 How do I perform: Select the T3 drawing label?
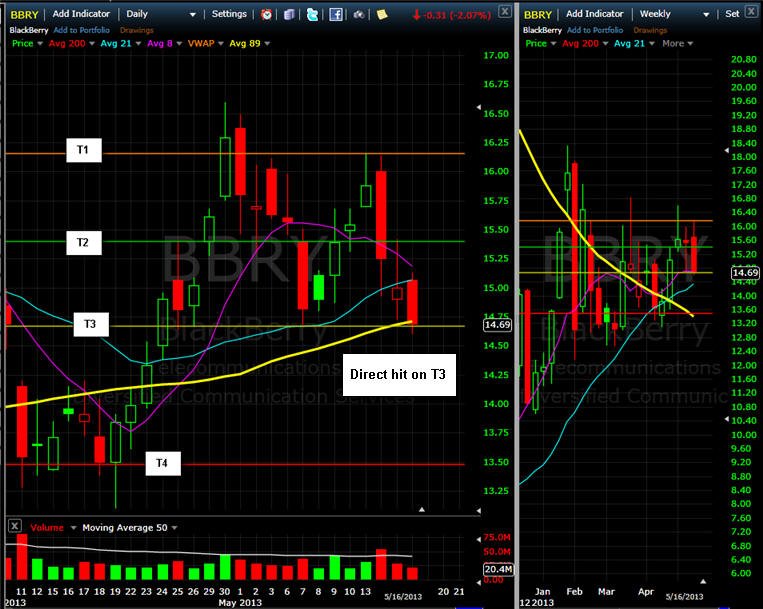pos(91,324)
